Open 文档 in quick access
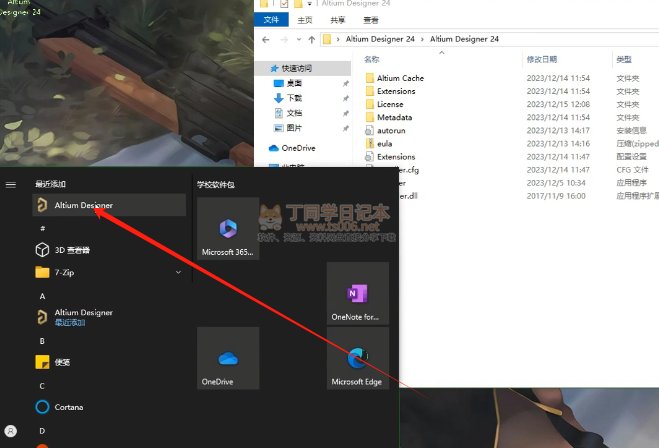This screenshot has height=448, width=659. pos(294,113)
